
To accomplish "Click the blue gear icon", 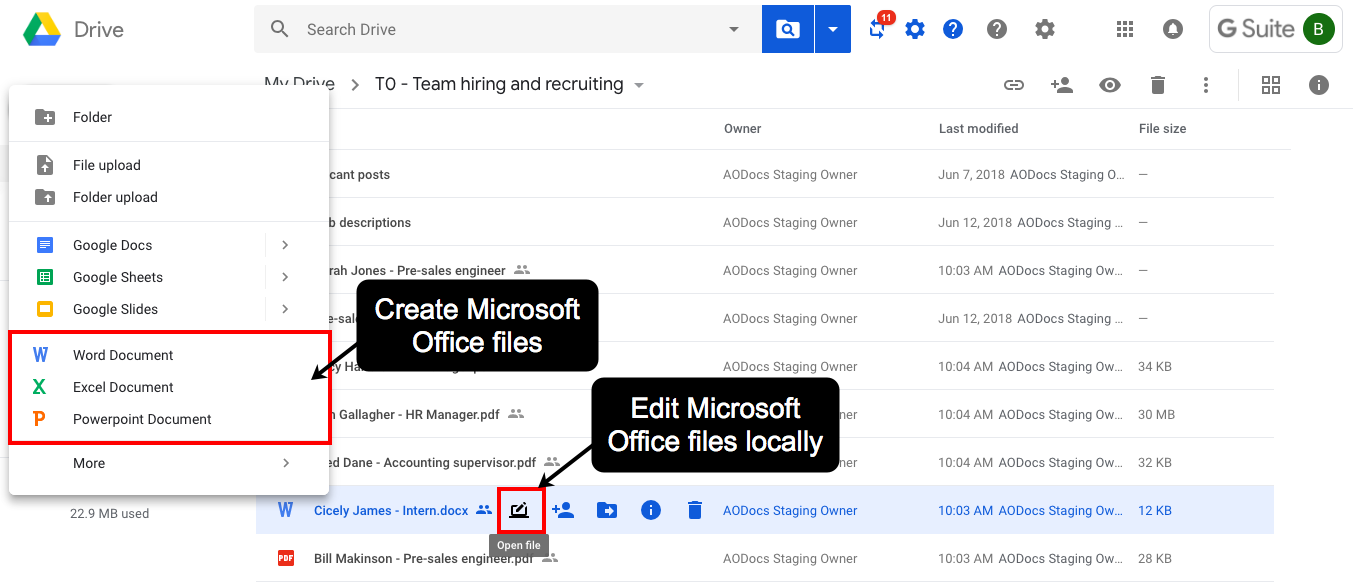I will click(x=915, y=29).
